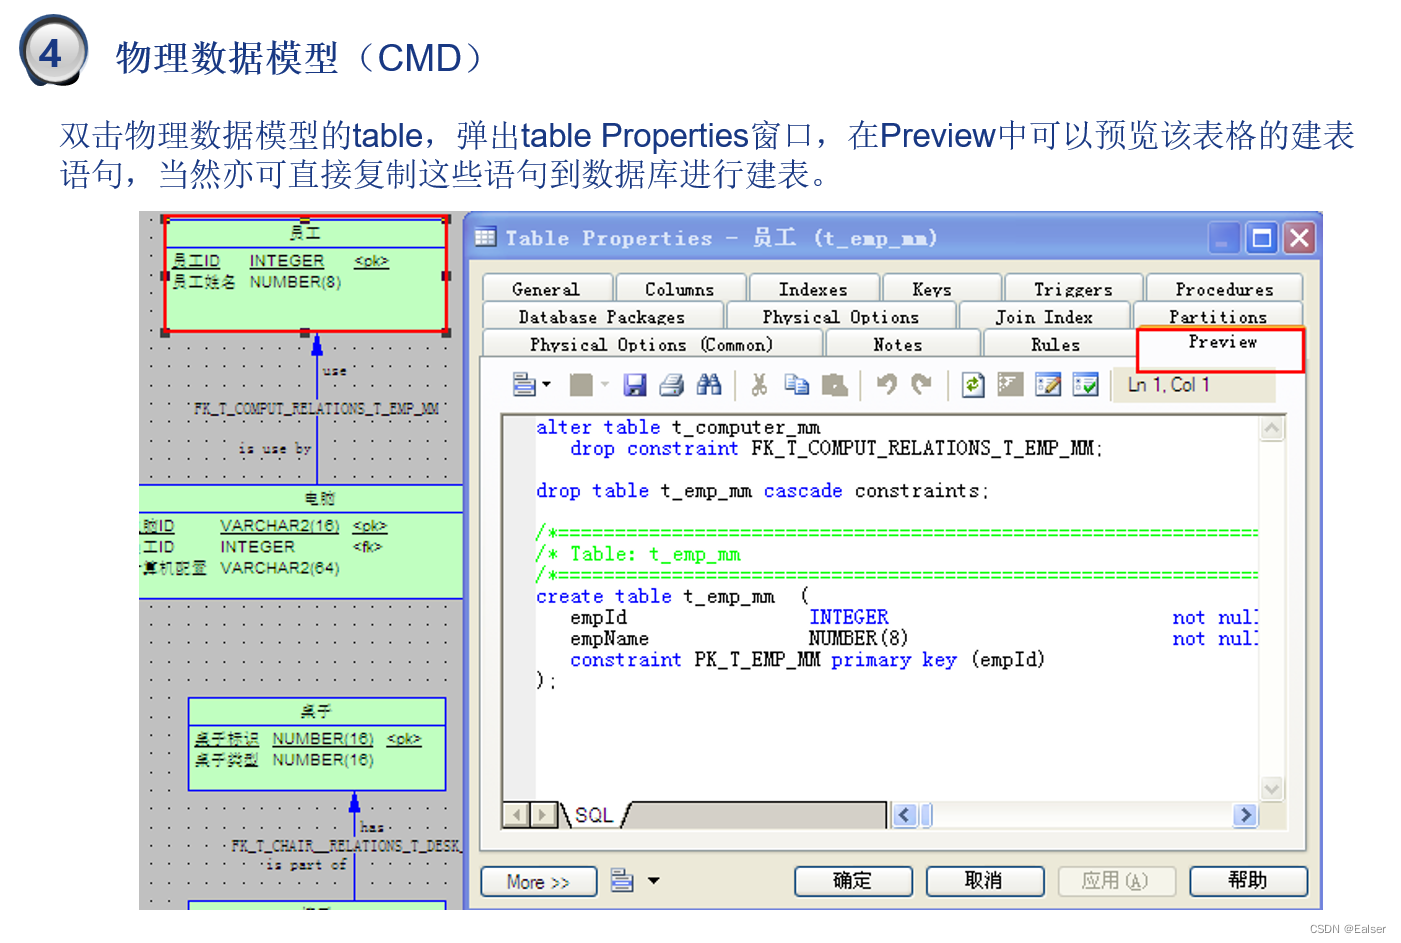Open the Database Packages tab
Image resolution: width=1401 pixels, height=943 pixels.
click(x=602, y=317)
